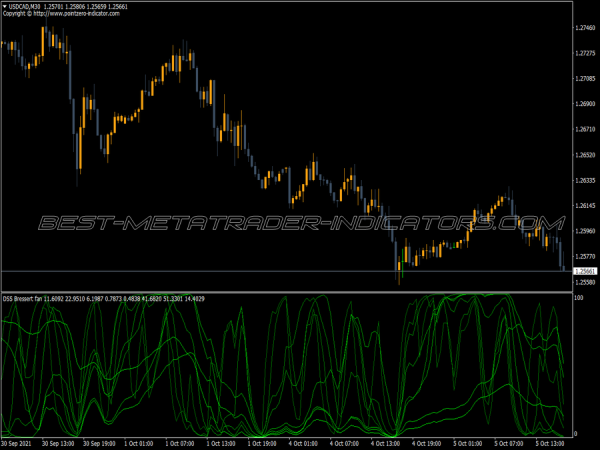Click the current price tag 1.25661

(x=586, y=271)
